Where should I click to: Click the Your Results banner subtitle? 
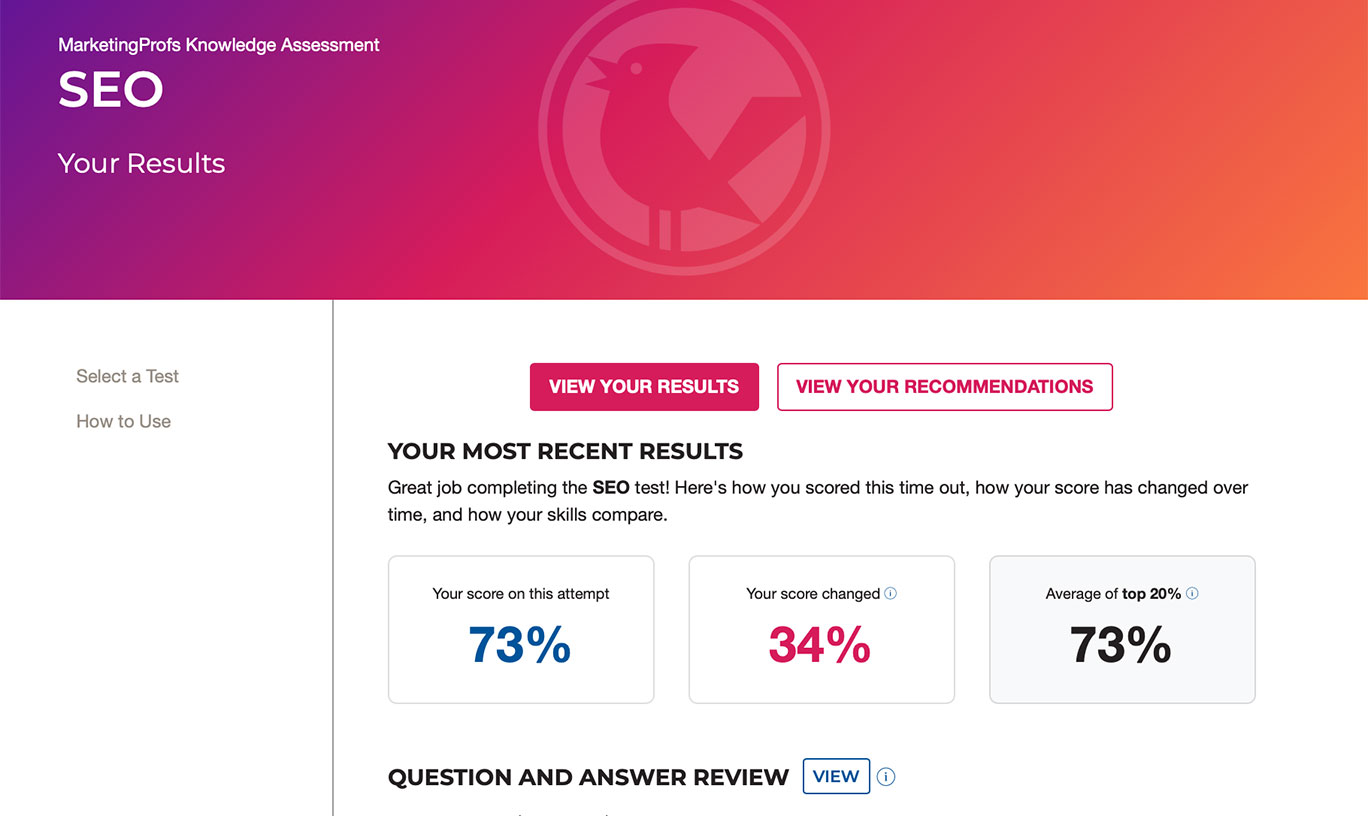[x=141, y=163]
